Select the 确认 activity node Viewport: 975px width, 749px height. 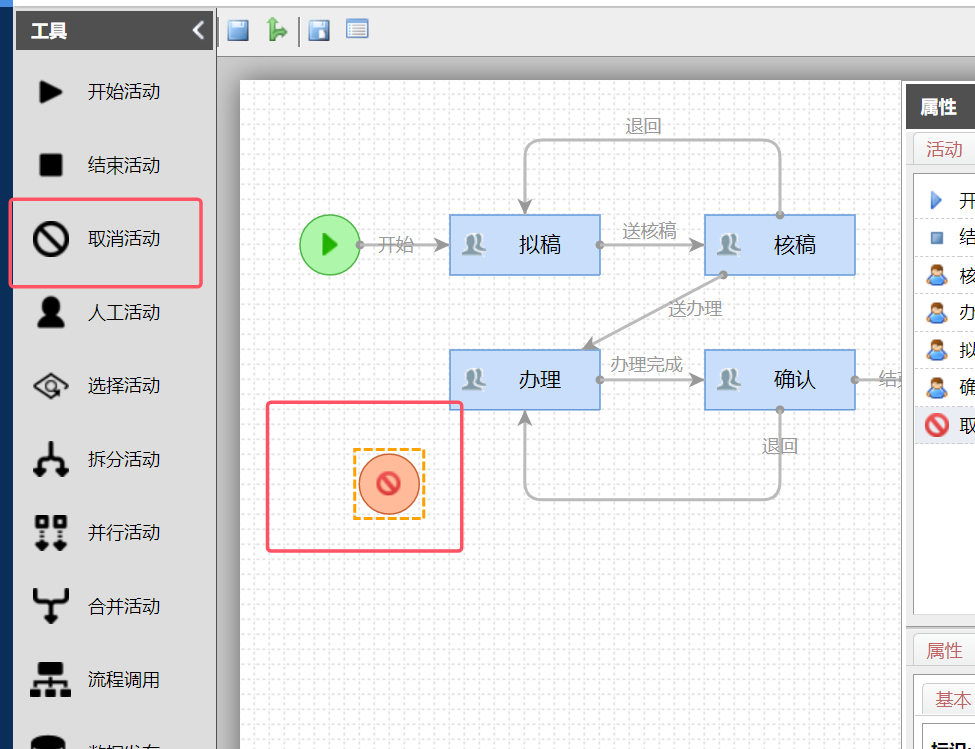pyautogui.click(x=780, y=380)
